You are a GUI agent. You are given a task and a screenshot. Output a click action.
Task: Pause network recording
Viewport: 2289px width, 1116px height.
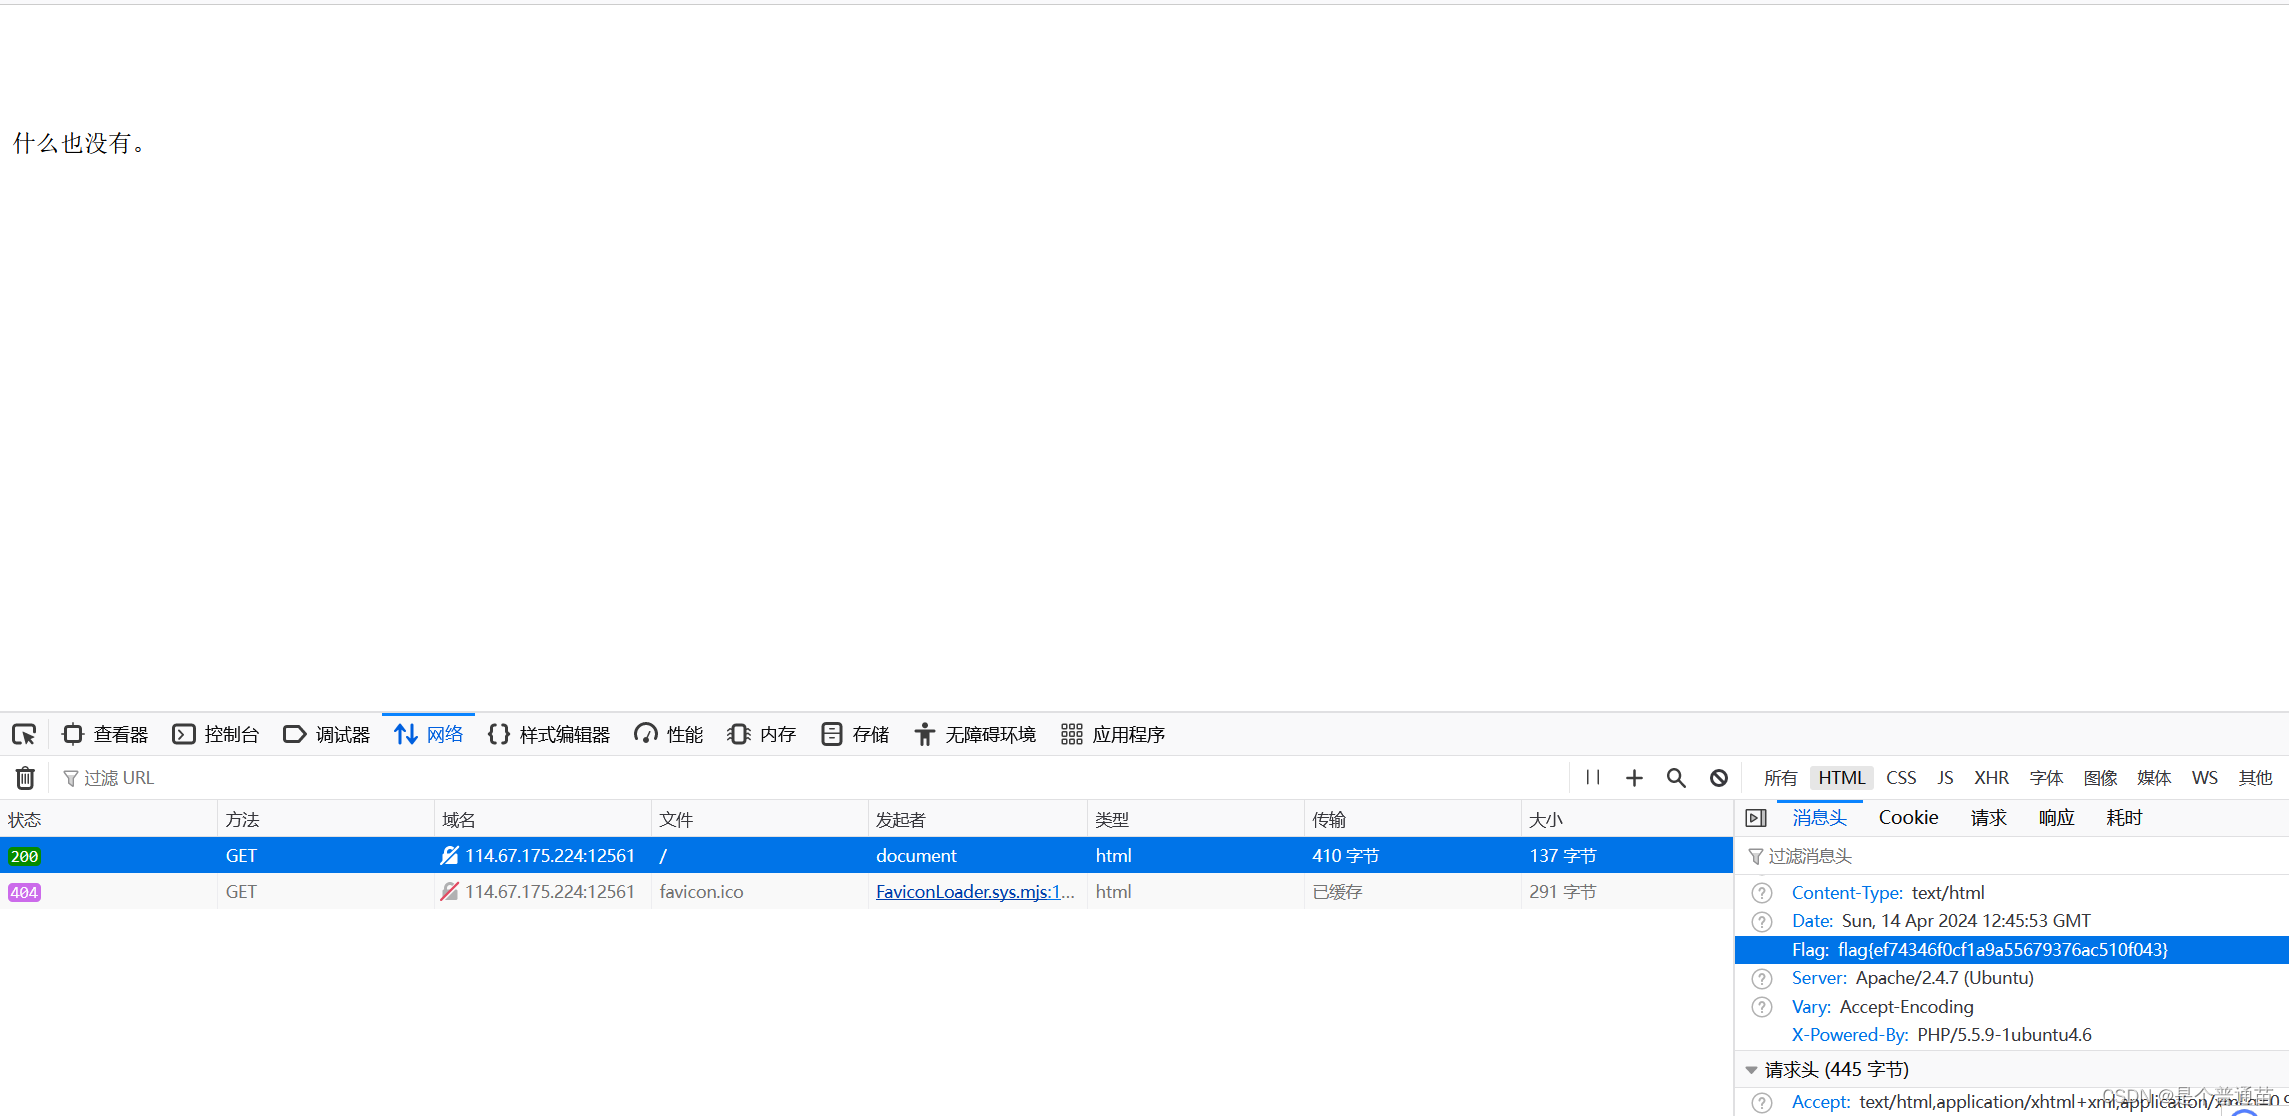coord(1593,778)
